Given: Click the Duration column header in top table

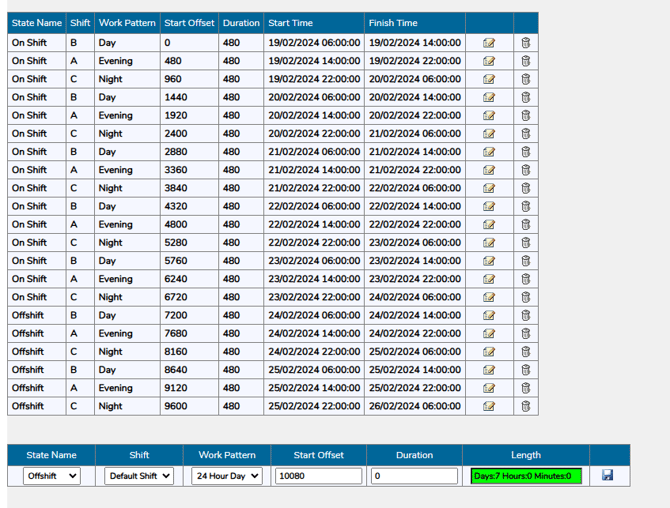Looking at the screenshot, I should [241, 23].
